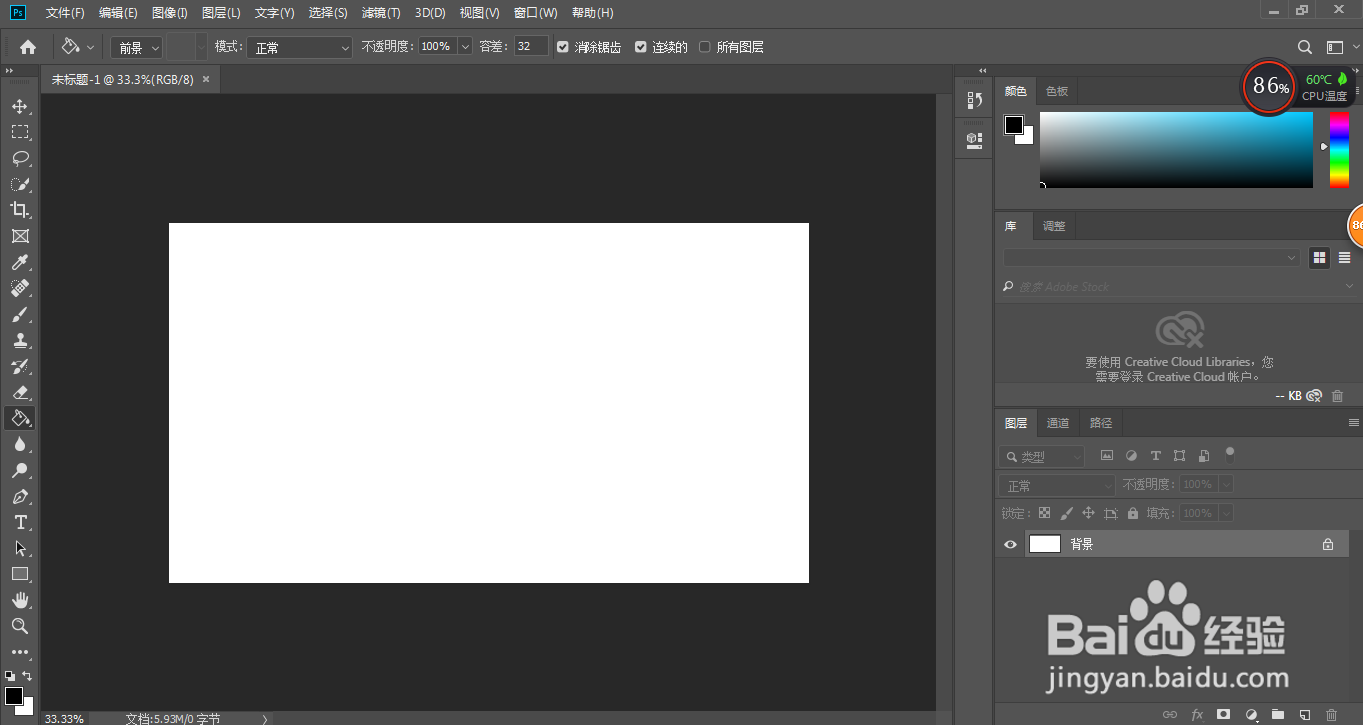Open the History panel icon
The image size is (1363, 725).
(x=974, y=100)
